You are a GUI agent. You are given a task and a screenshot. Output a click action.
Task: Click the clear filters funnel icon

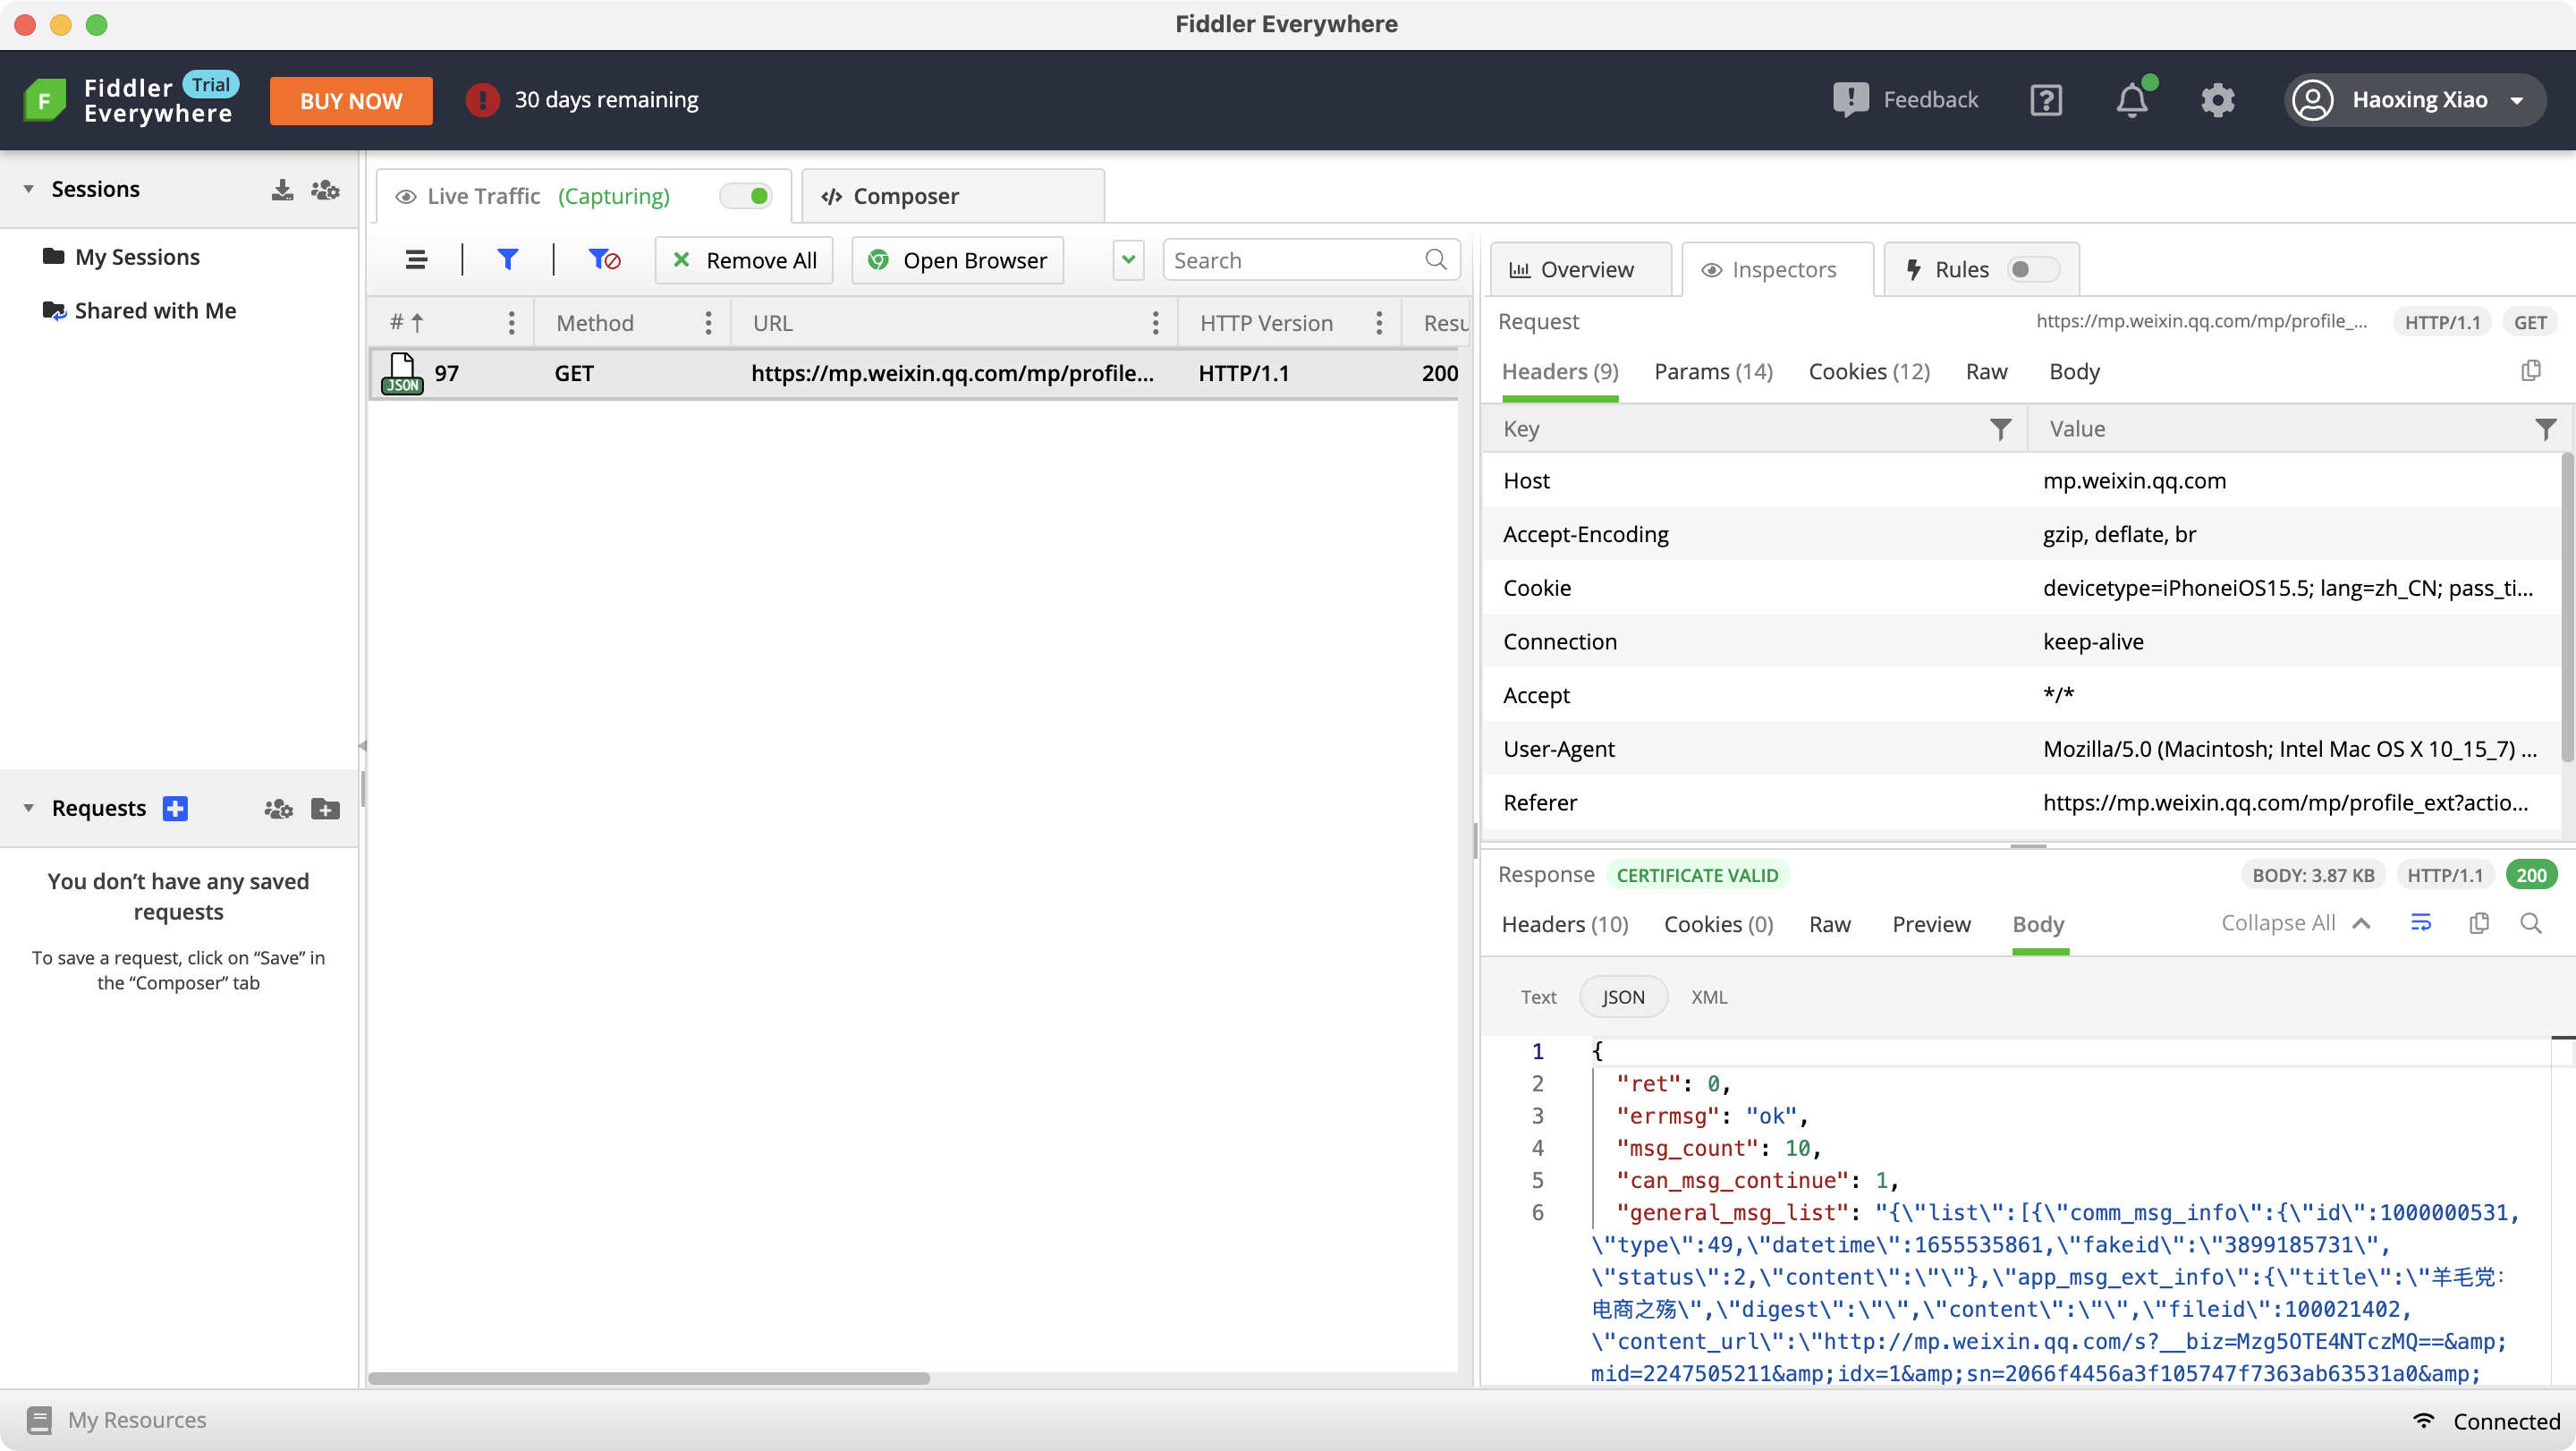click(x=604, y=260)
